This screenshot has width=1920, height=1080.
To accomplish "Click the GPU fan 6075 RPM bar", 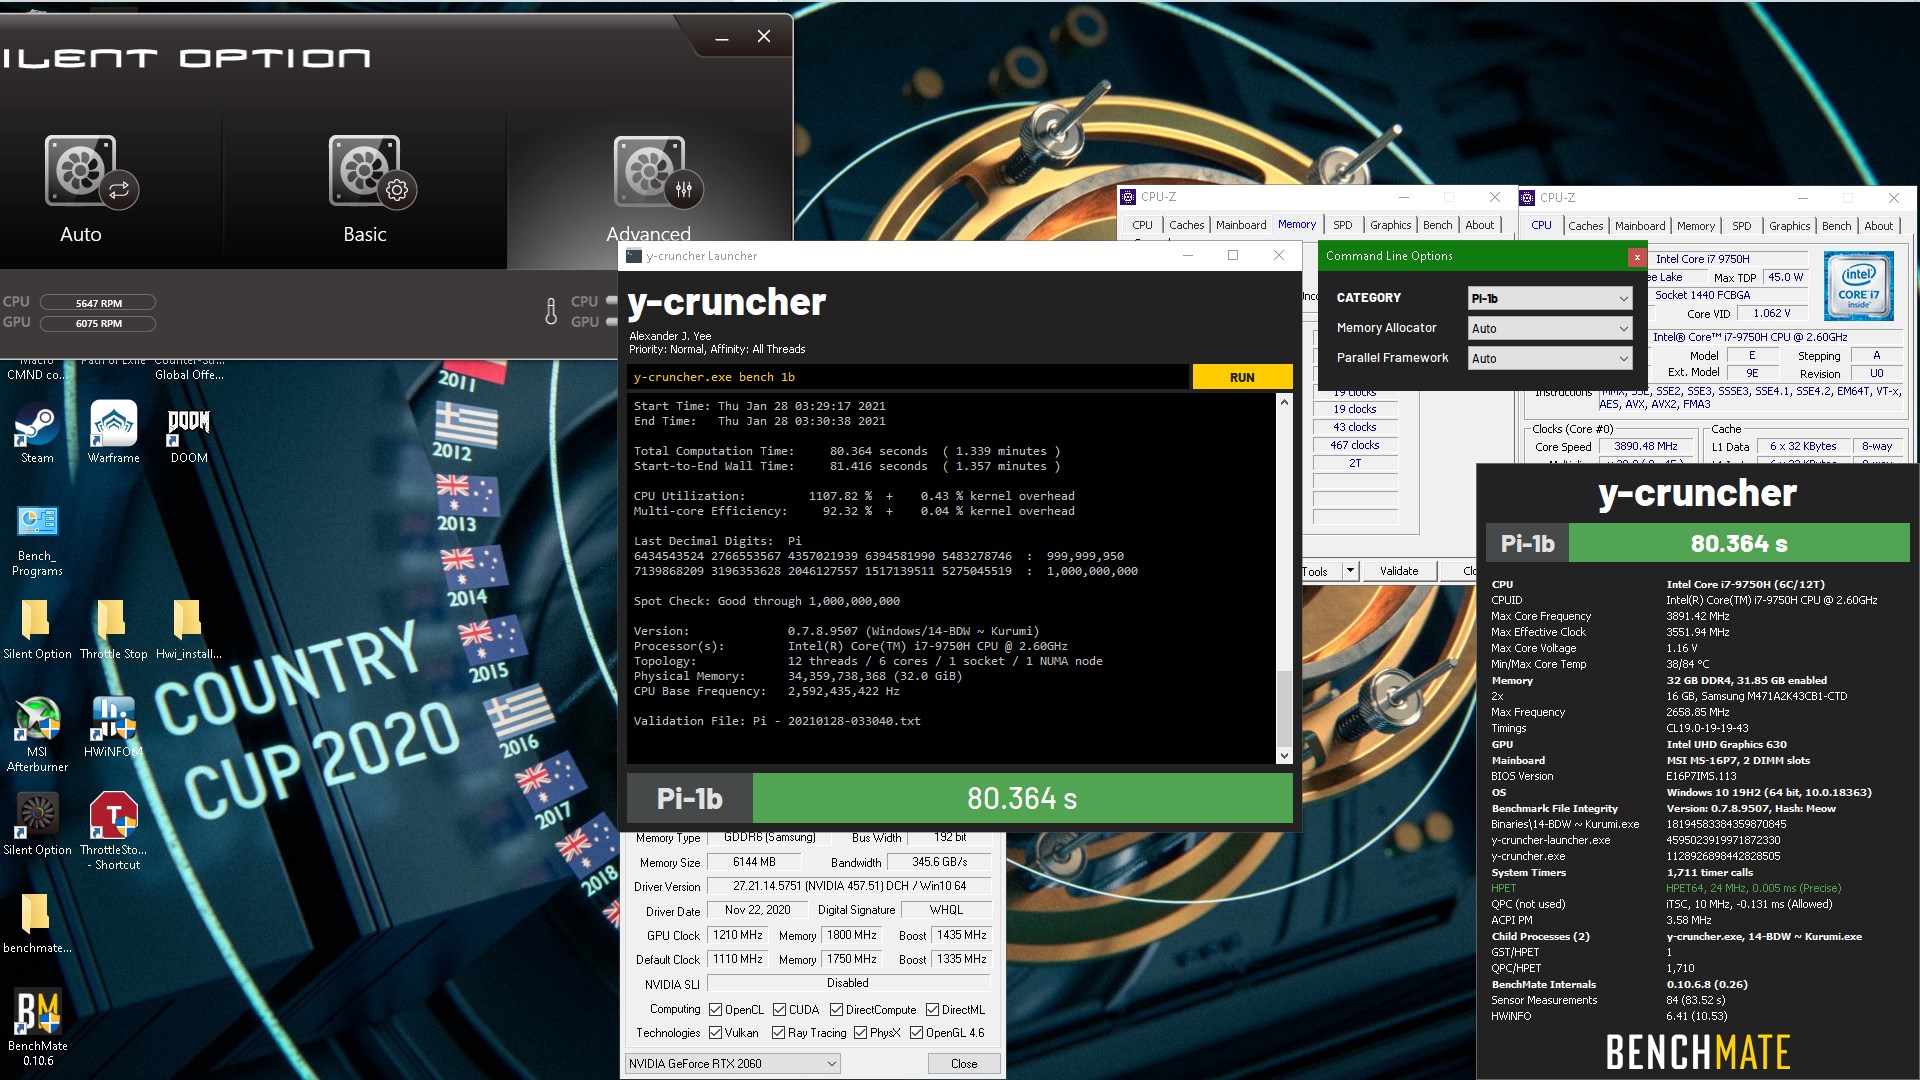I will (x=98, y=324).
